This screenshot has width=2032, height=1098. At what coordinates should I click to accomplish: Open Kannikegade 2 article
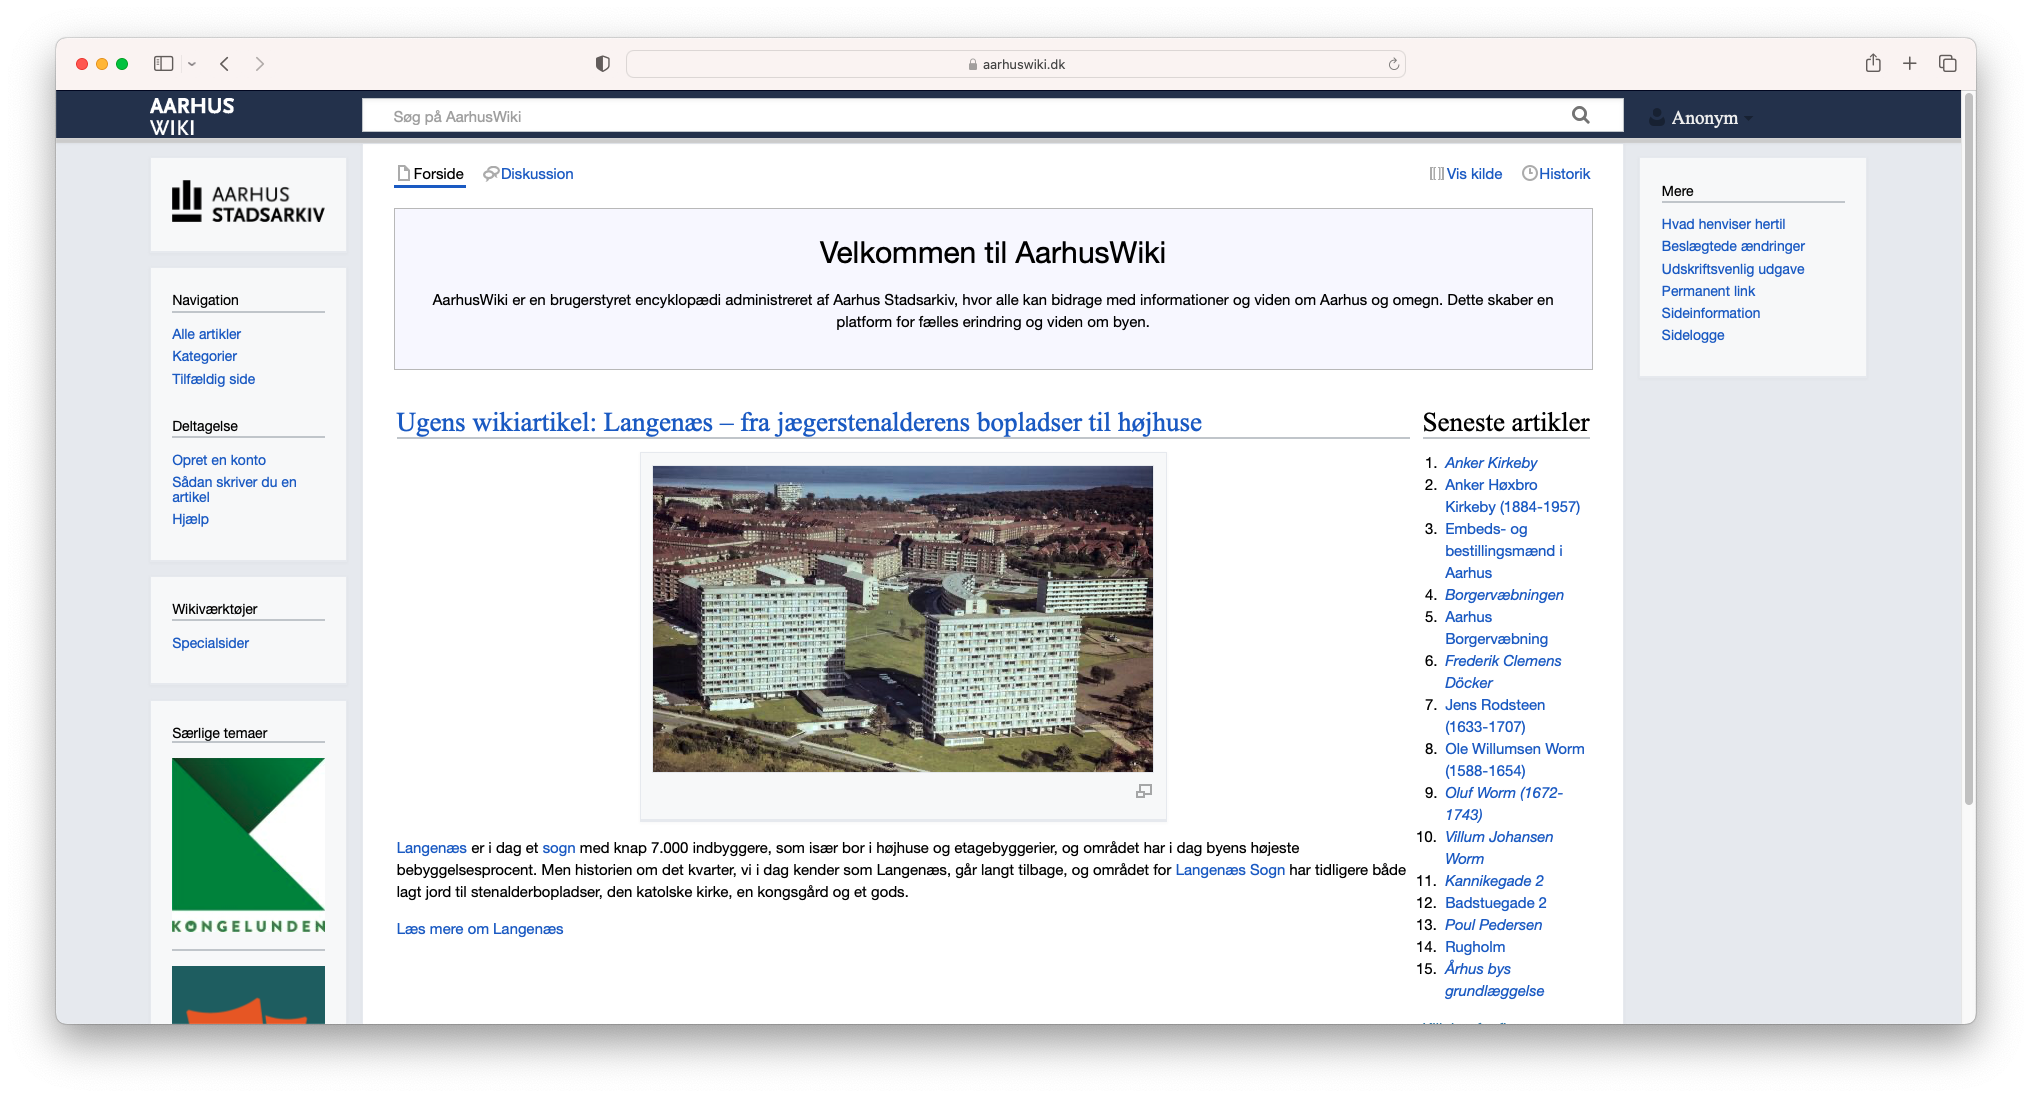point(1494,881)
